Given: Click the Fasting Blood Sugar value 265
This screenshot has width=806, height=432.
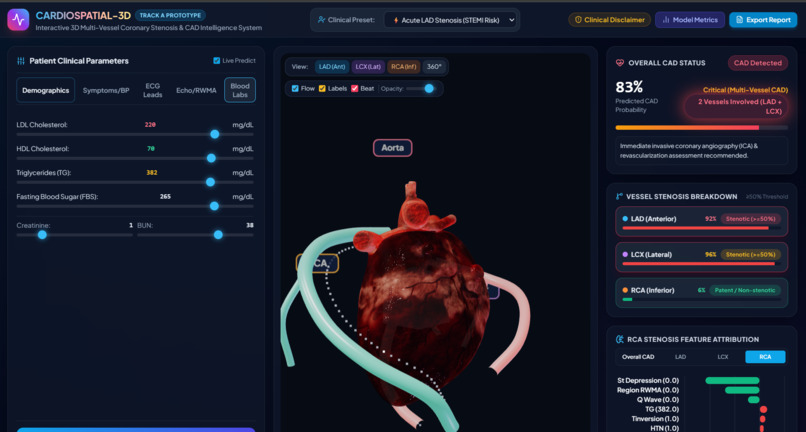Looking at the screenshot, I should [165, 196].
